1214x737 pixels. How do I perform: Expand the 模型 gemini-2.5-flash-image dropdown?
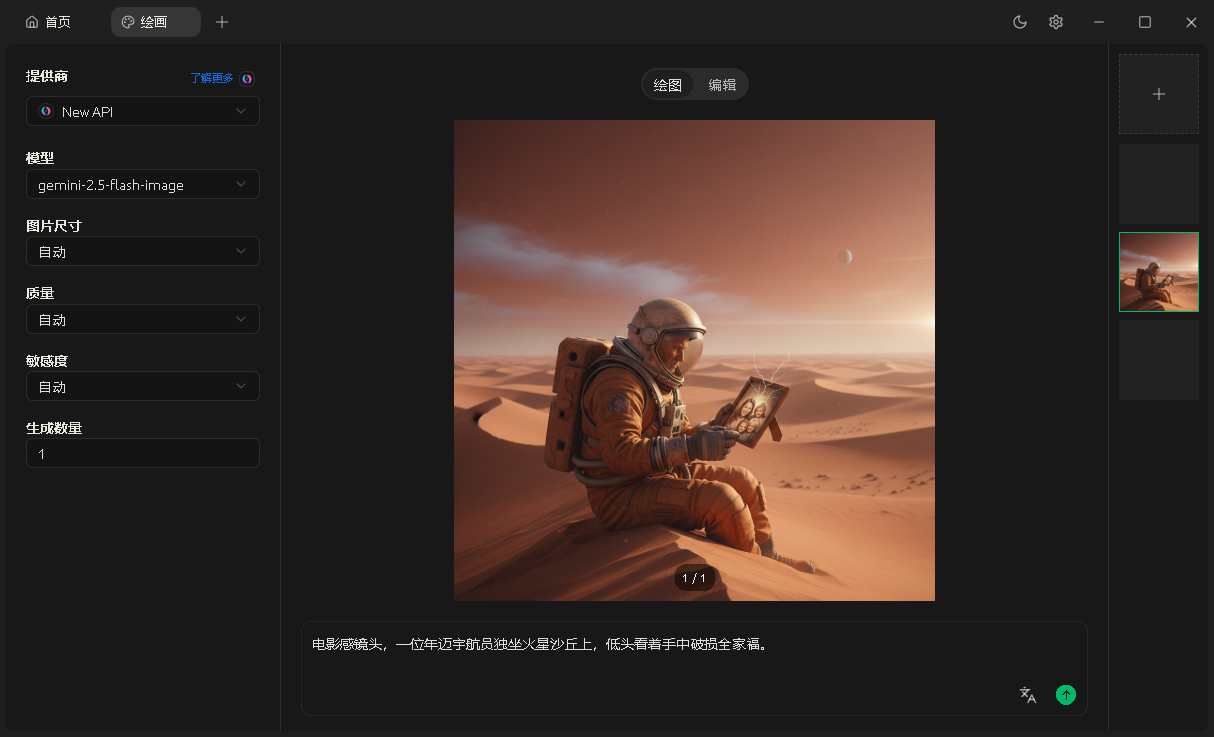point(142,185)
